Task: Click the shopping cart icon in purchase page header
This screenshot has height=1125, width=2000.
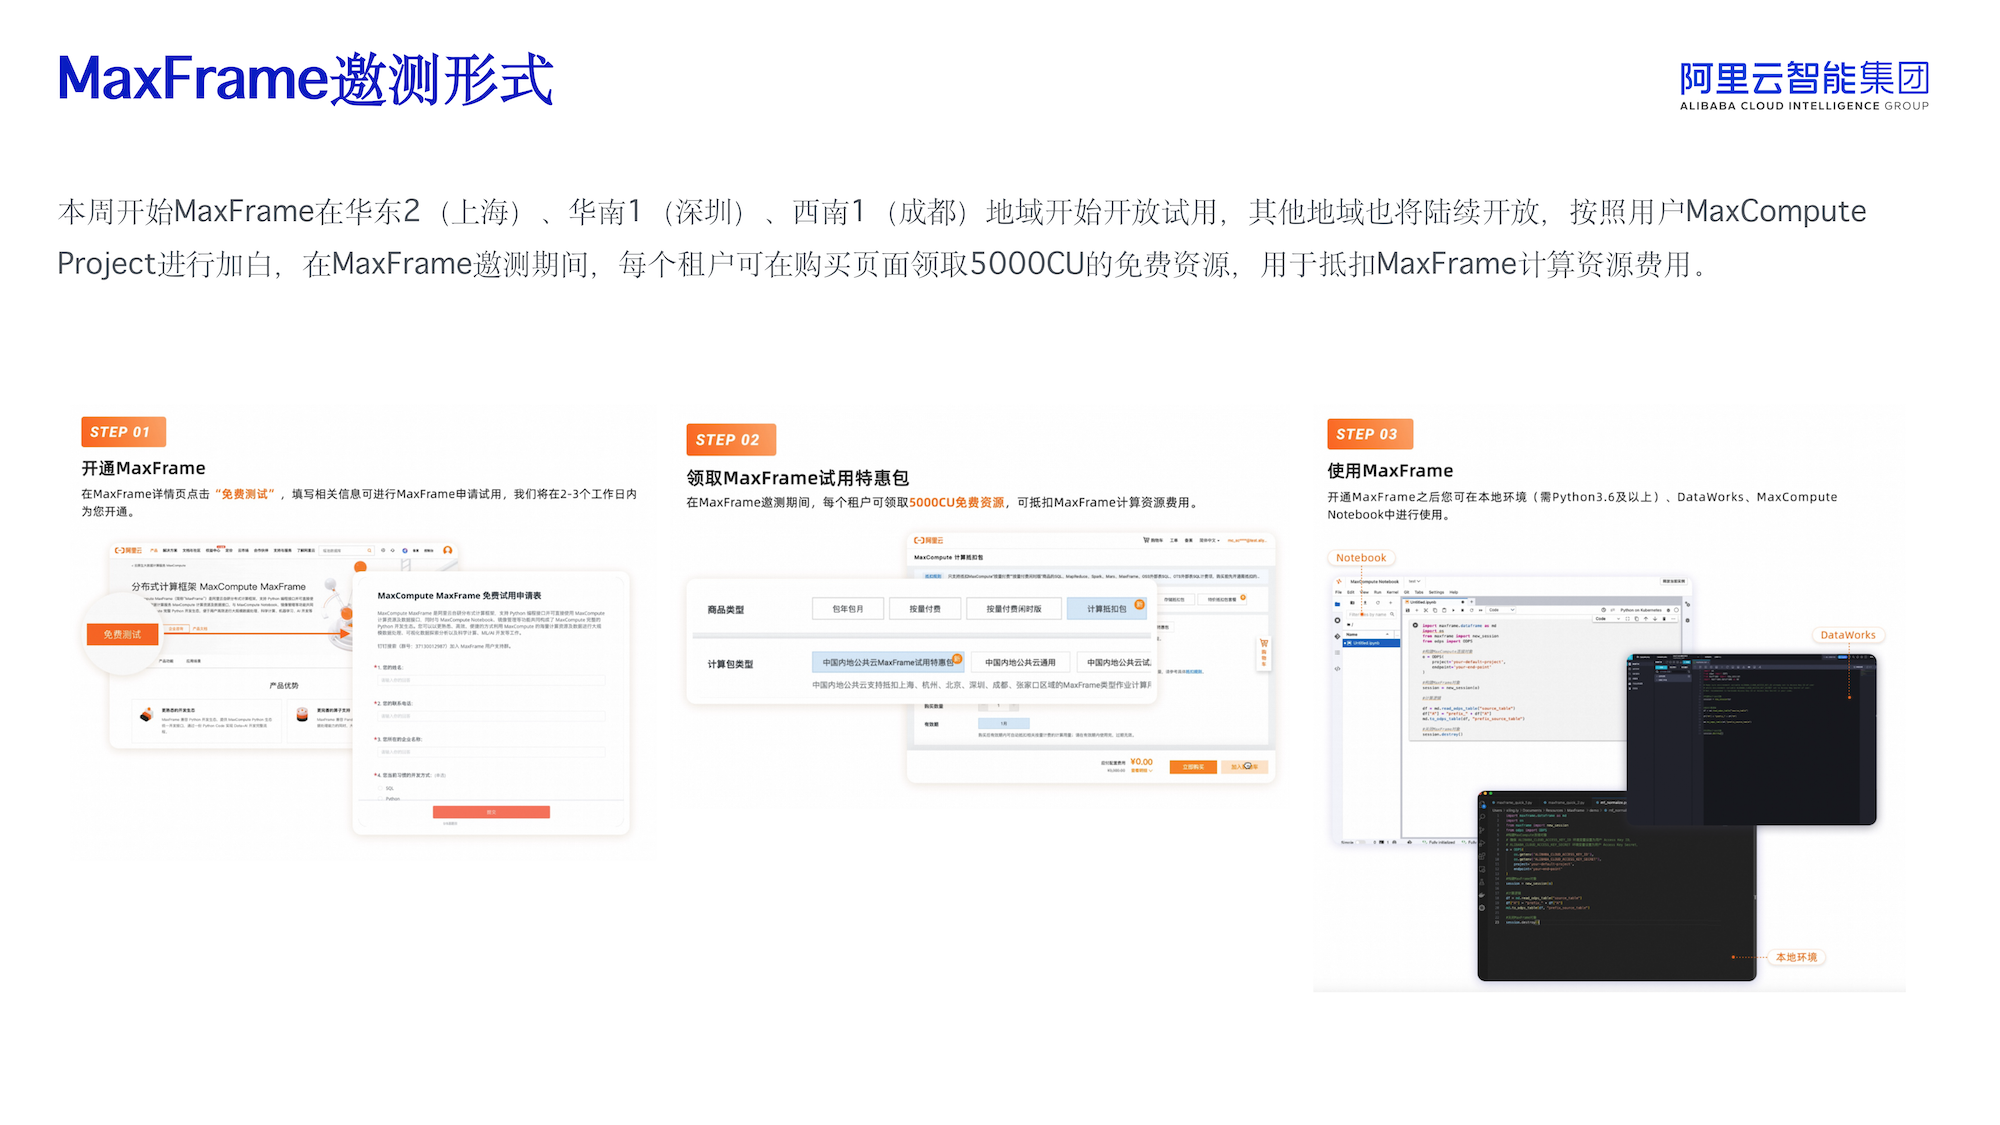Action: tap(1146, 540)
